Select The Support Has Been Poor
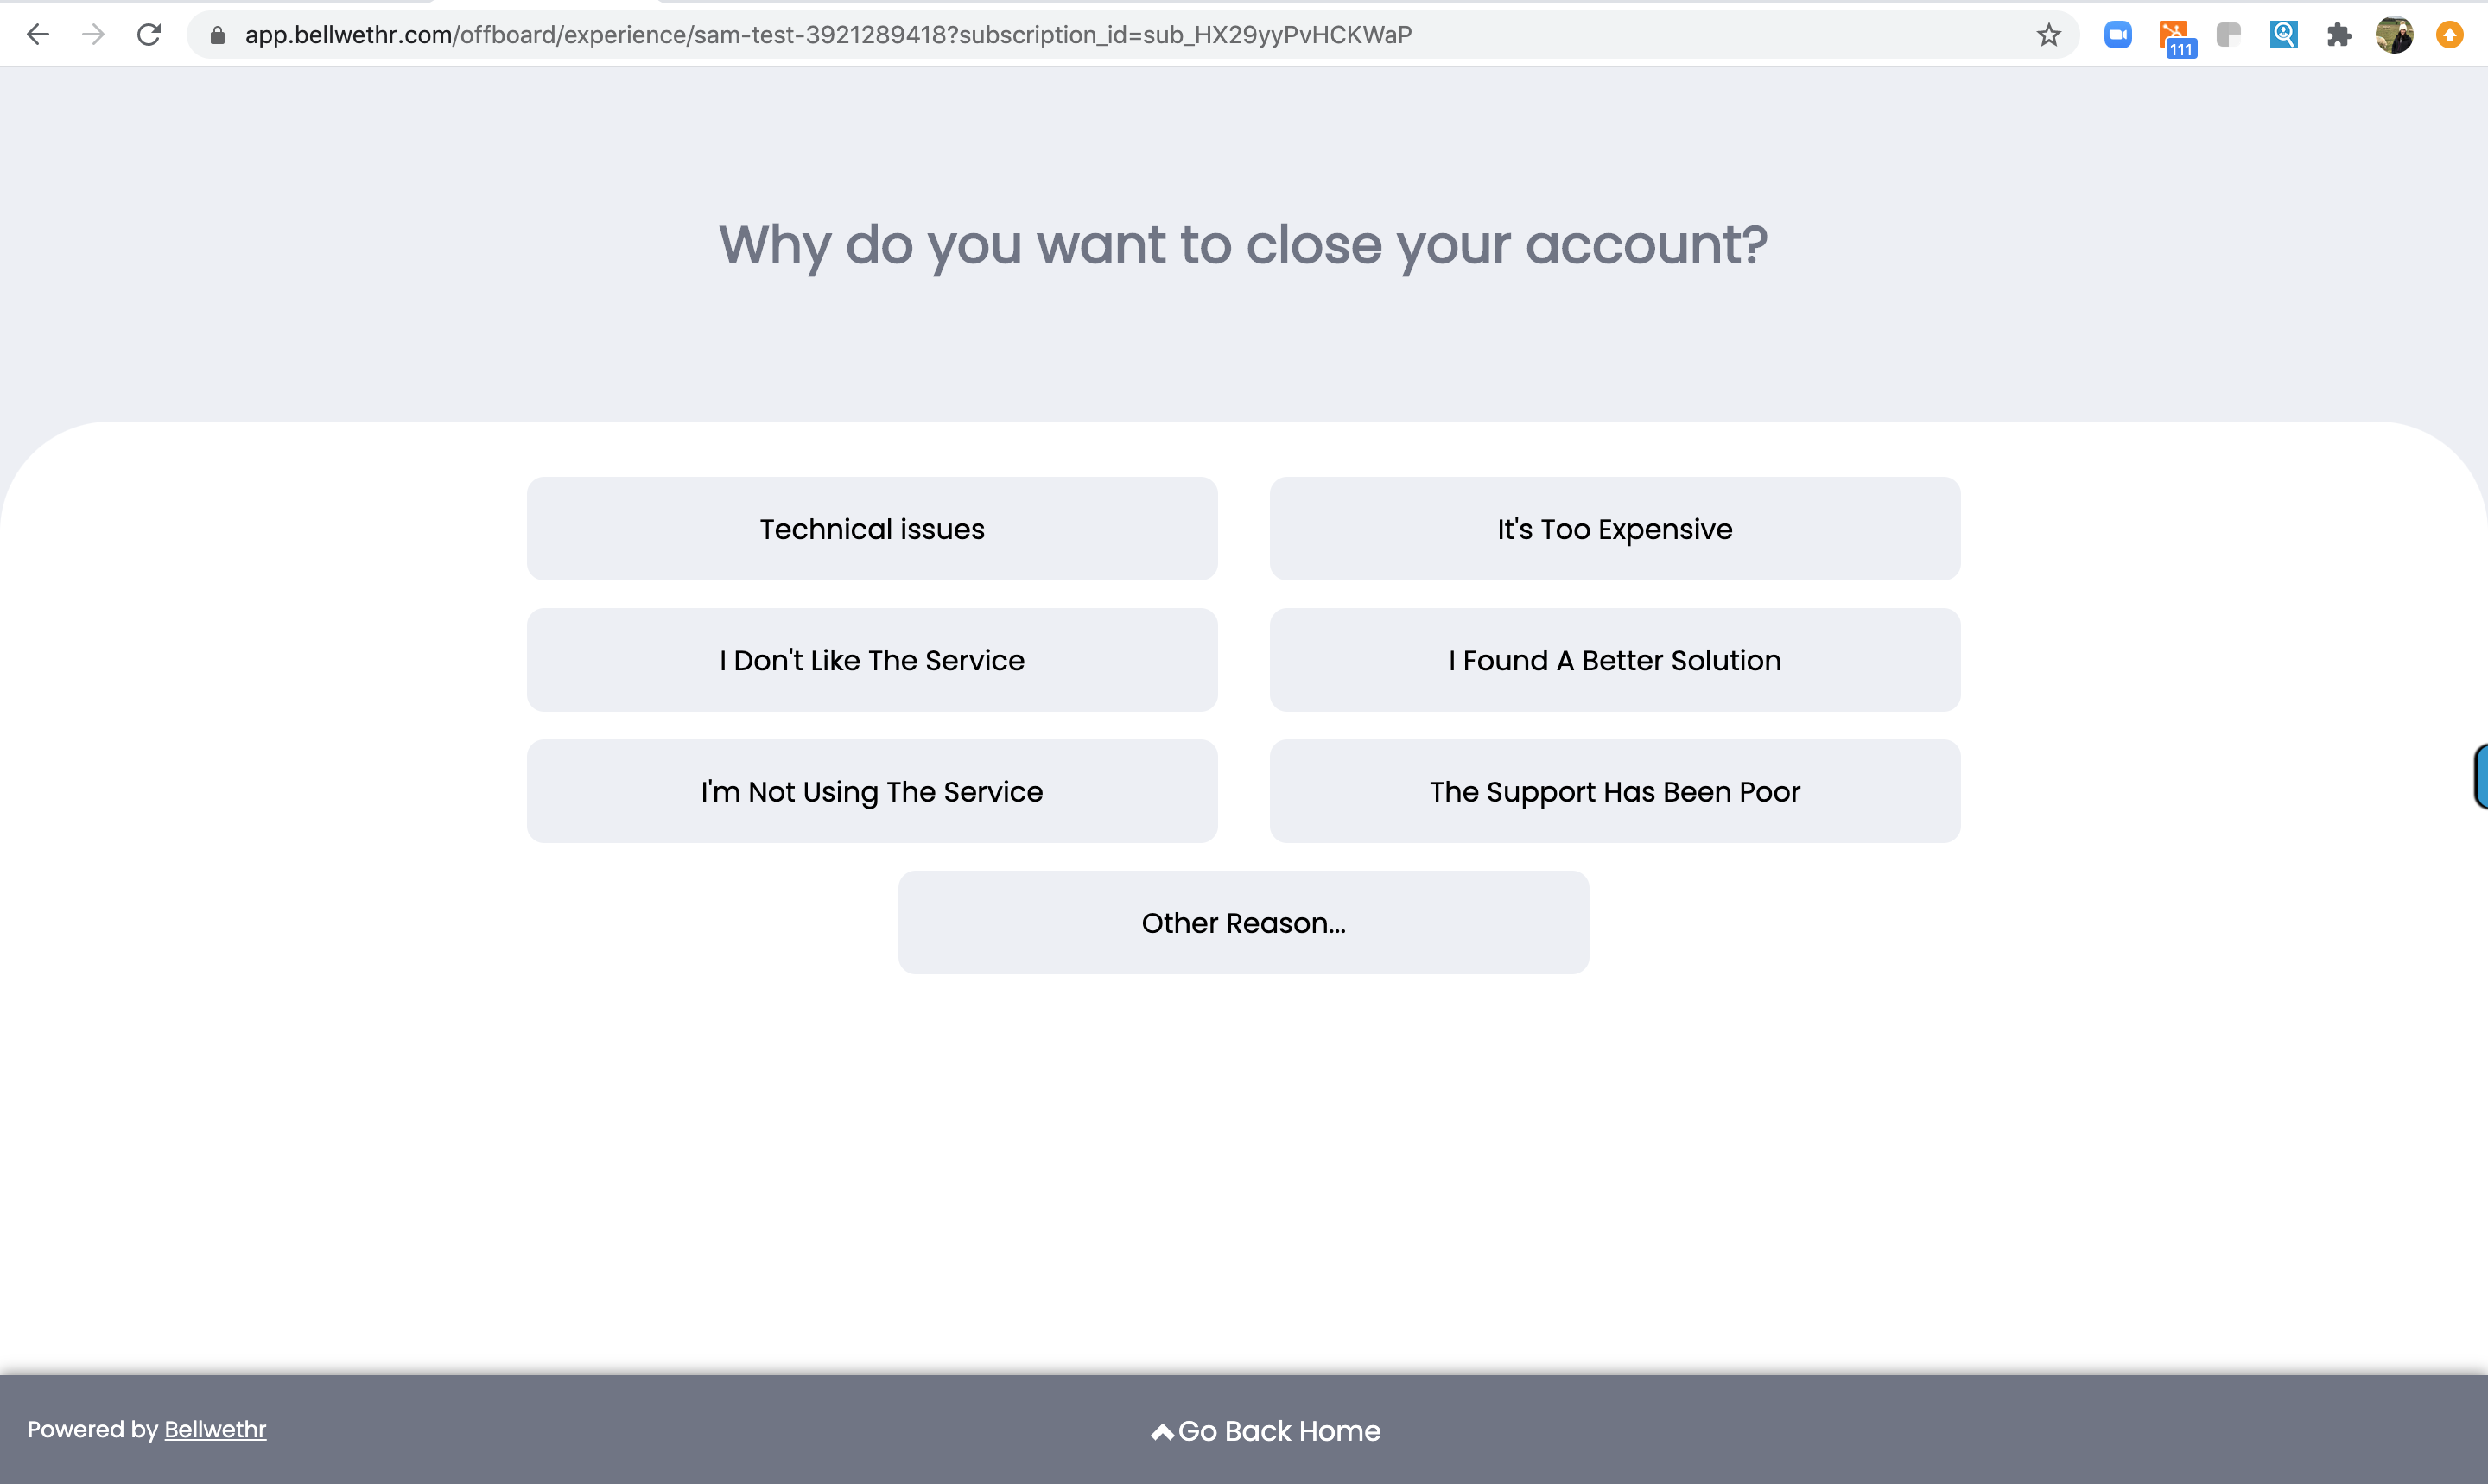Image resolution: width=2488 pixels, height=1484 pixels. coord(1615,791)
